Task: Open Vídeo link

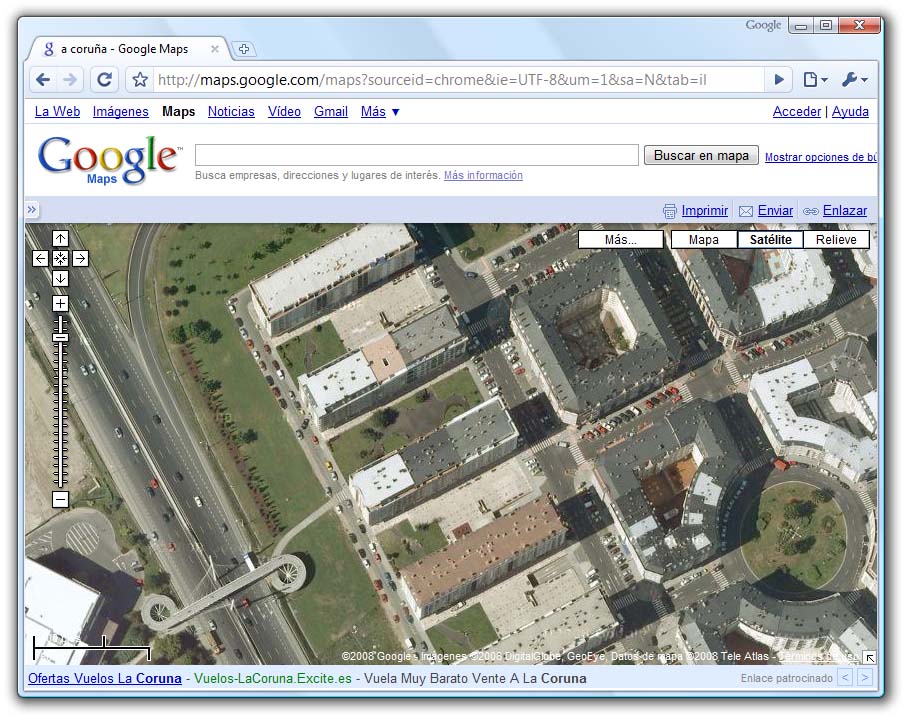Action: tap(284, 112)
